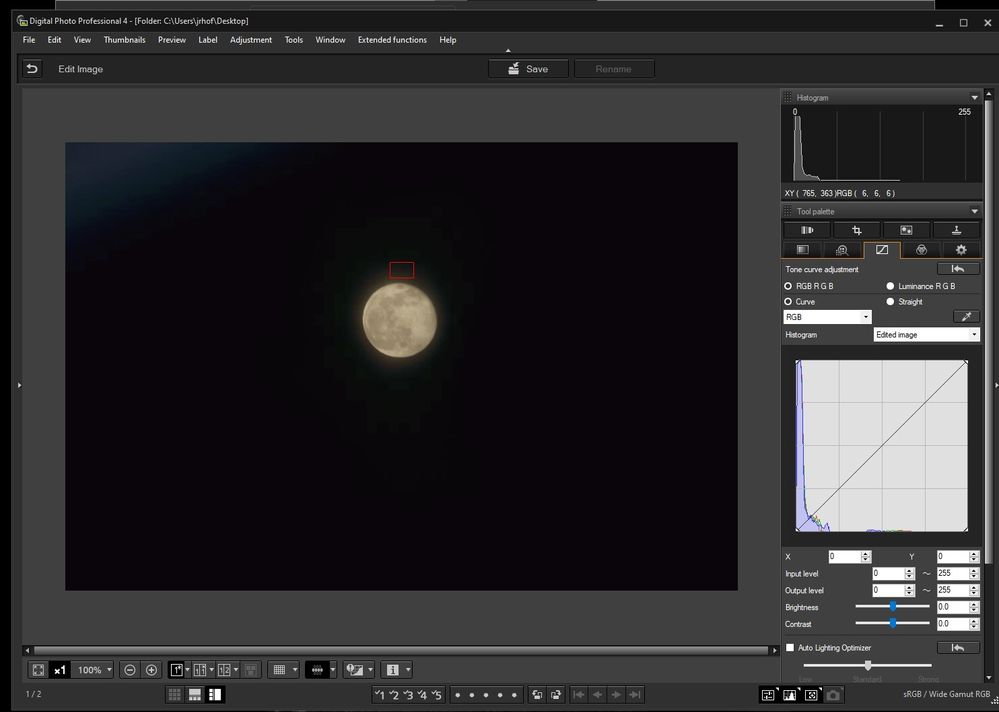Open the Adjustment menu
Screen dimensions: 999x712
250,40
